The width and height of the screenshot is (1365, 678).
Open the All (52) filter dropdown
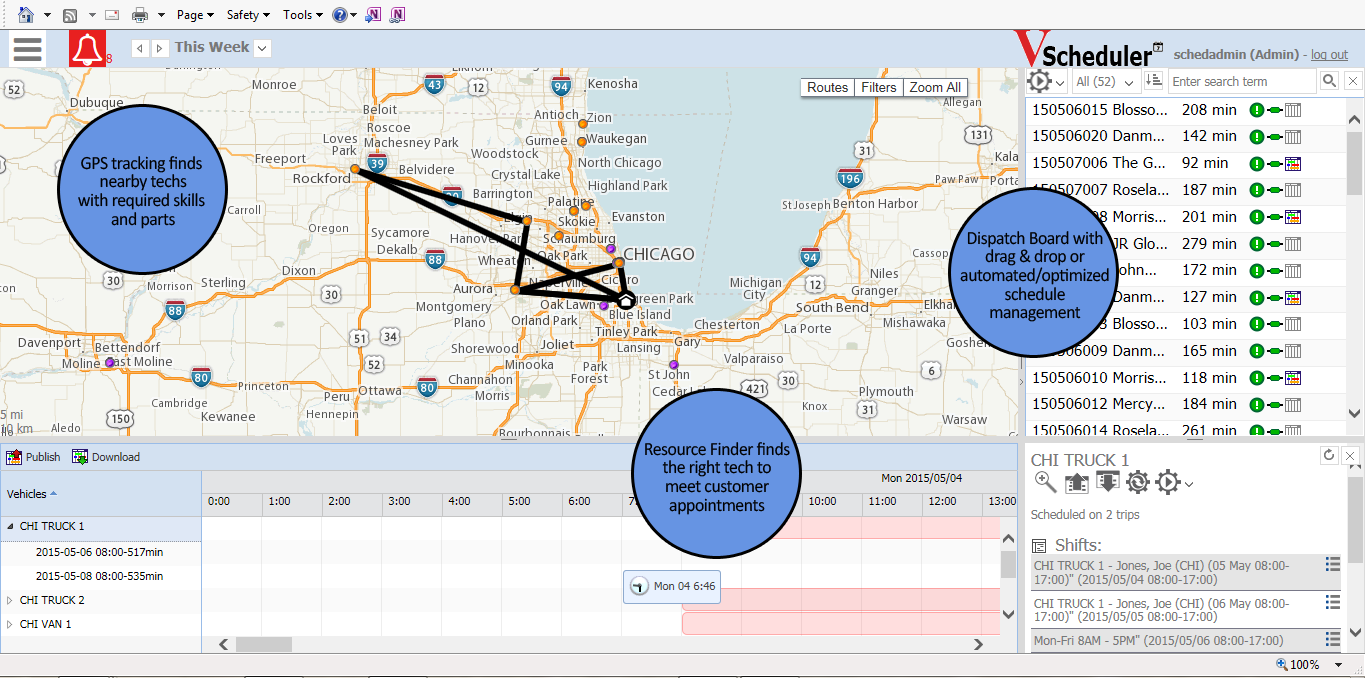click(1105, 82)
